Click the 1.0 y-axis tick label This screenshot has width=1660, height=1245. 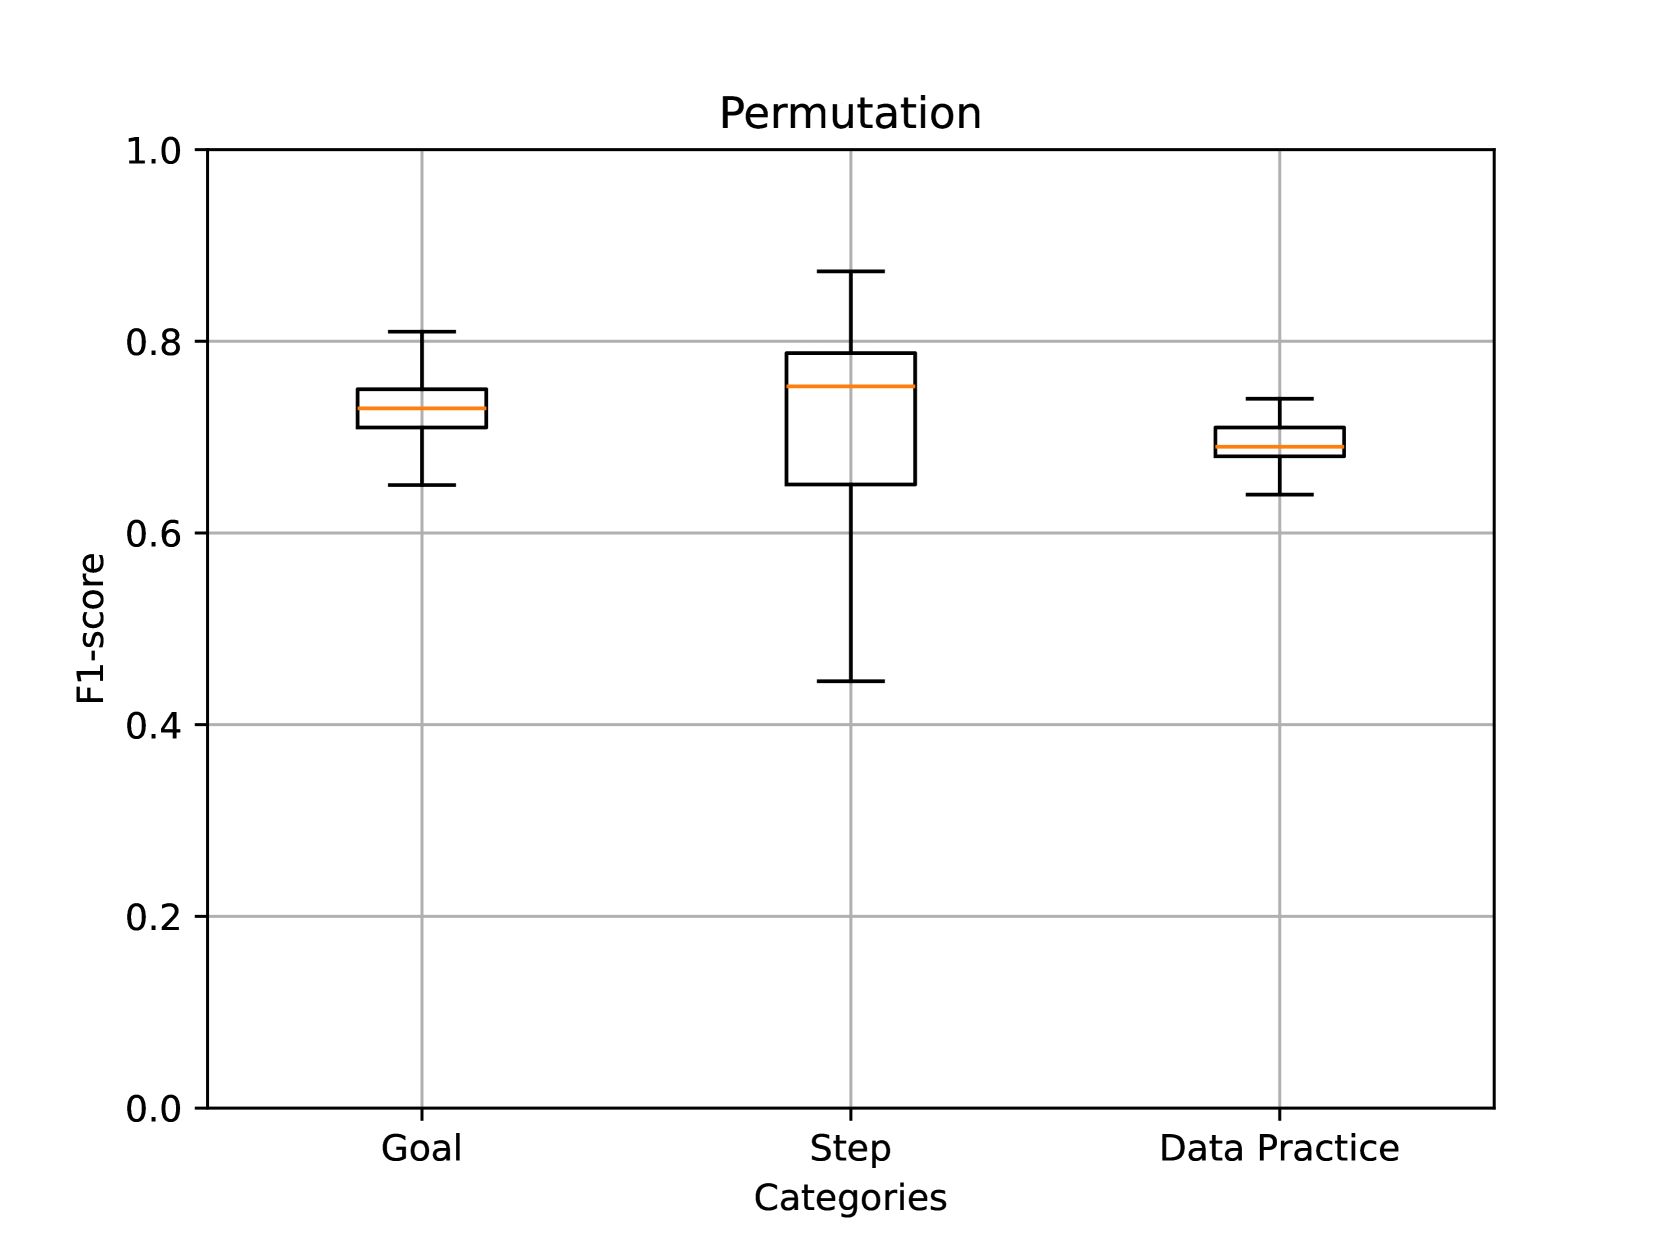click(153, 151)
